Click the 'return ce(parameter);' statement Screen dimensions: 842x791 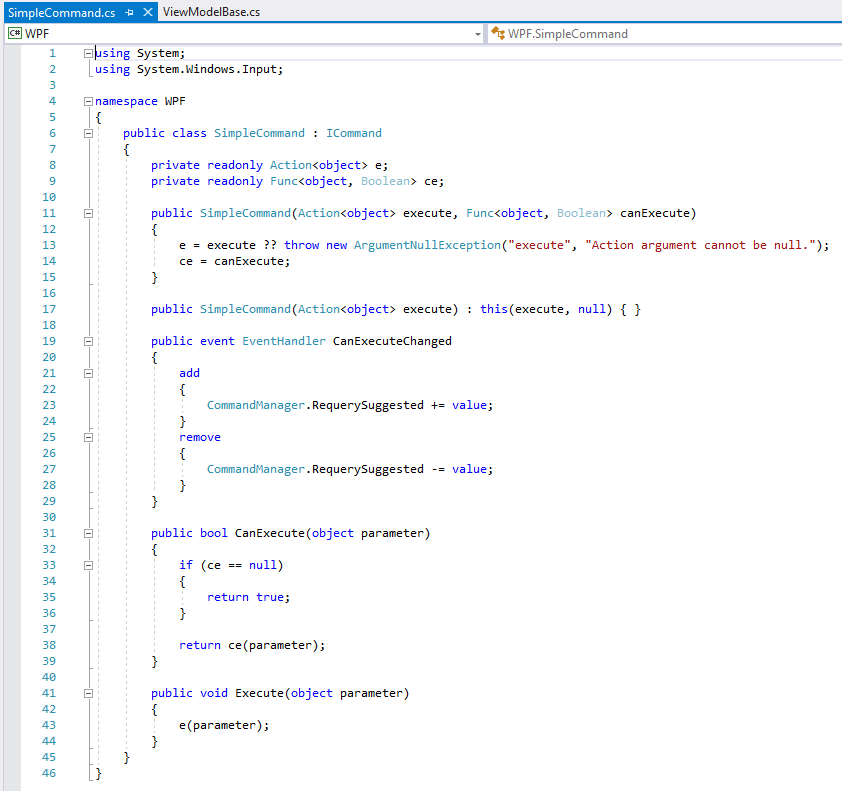pyautogui.click(x=252, y=645)
